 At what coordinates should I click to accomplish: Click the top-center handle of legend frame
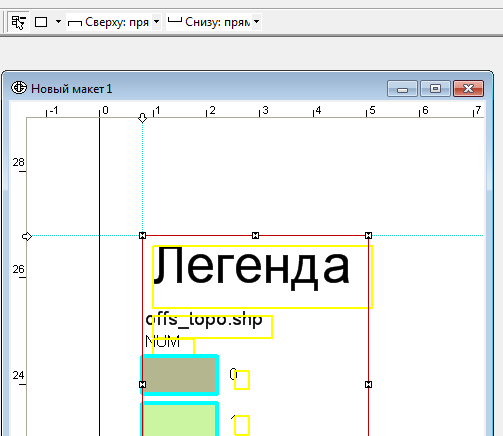point(255,236)
